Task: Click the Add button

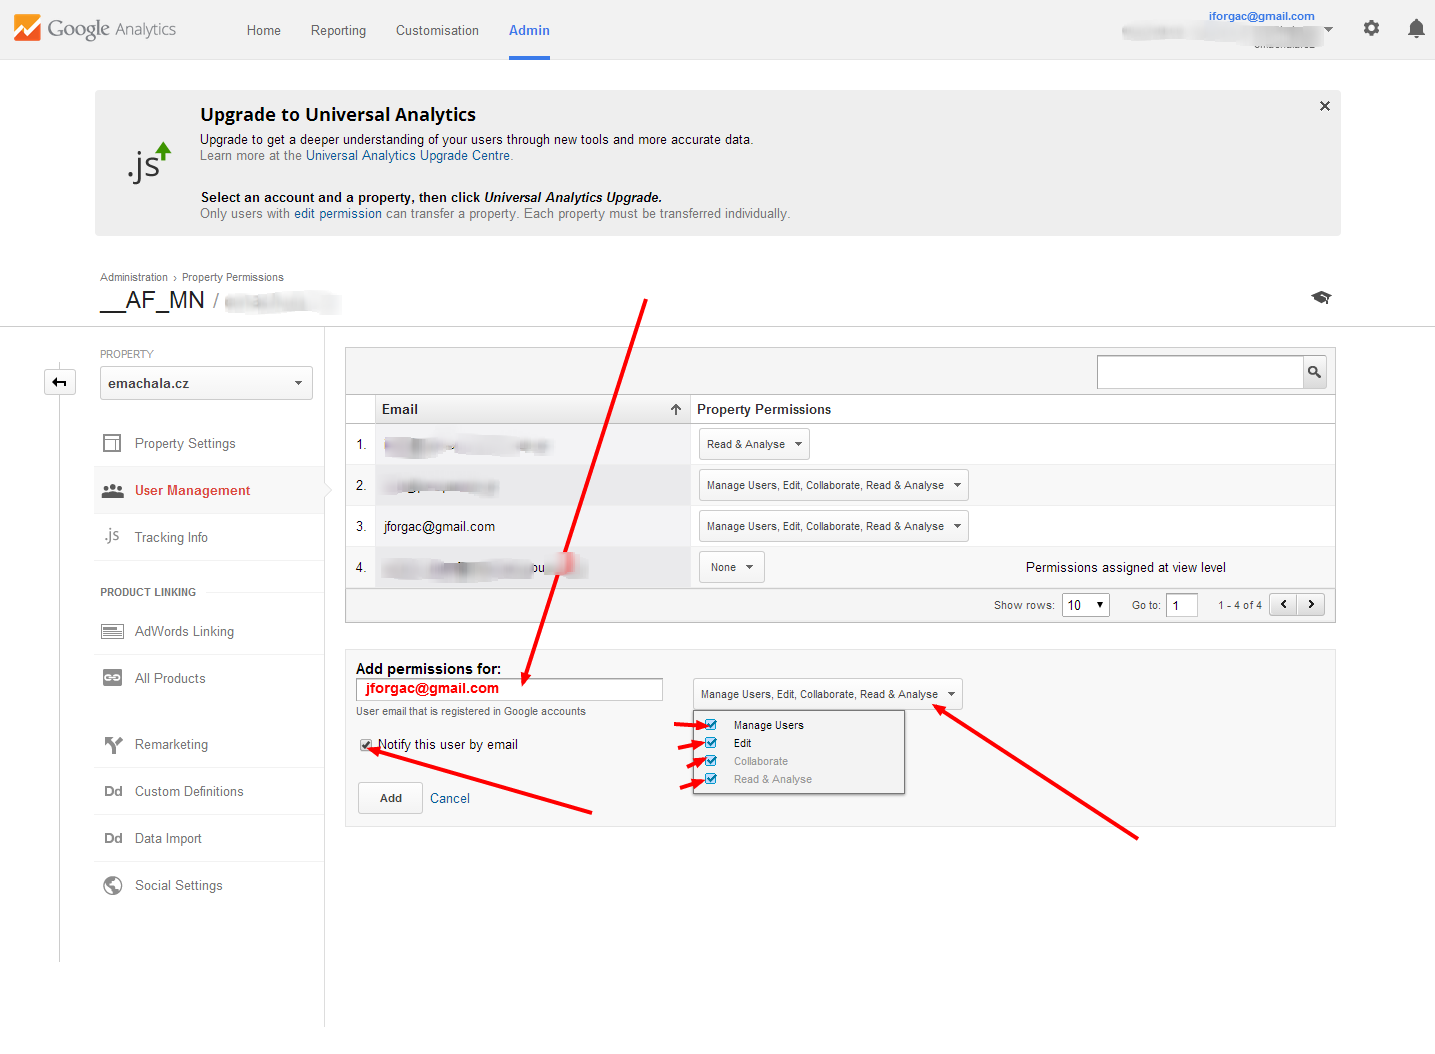Action: click(390, 798)
